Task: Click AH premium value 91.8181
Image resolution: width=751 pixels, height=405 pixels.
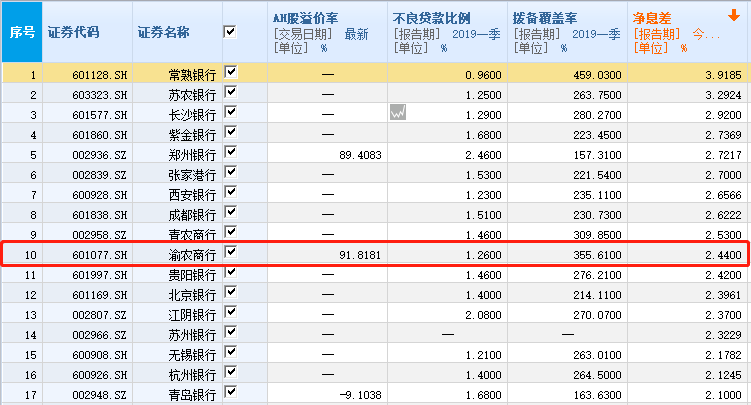Action: coord(360,255)
